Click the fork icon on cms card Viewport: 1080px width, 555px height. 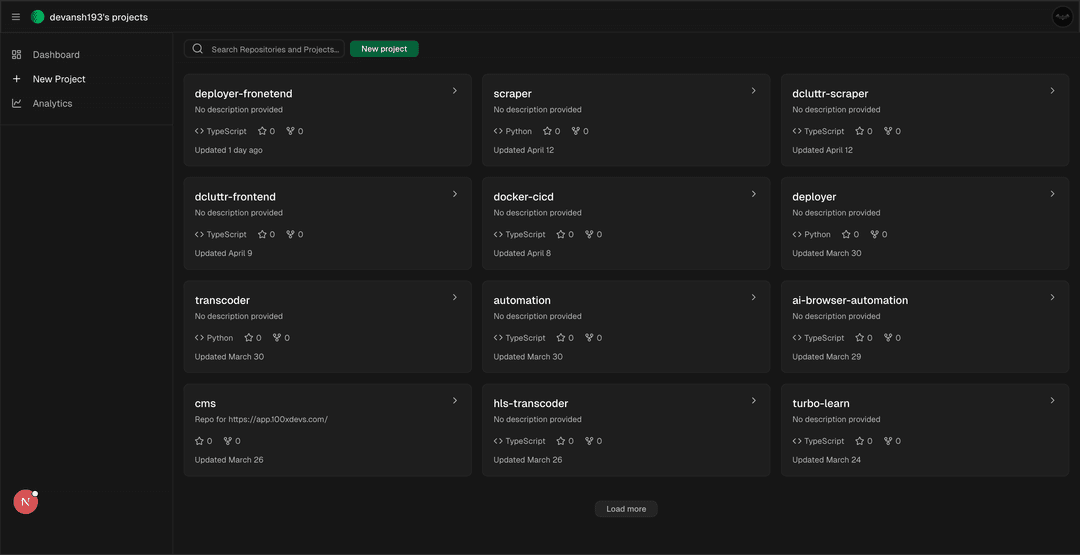pyautogui.click(x=227, y=441)
